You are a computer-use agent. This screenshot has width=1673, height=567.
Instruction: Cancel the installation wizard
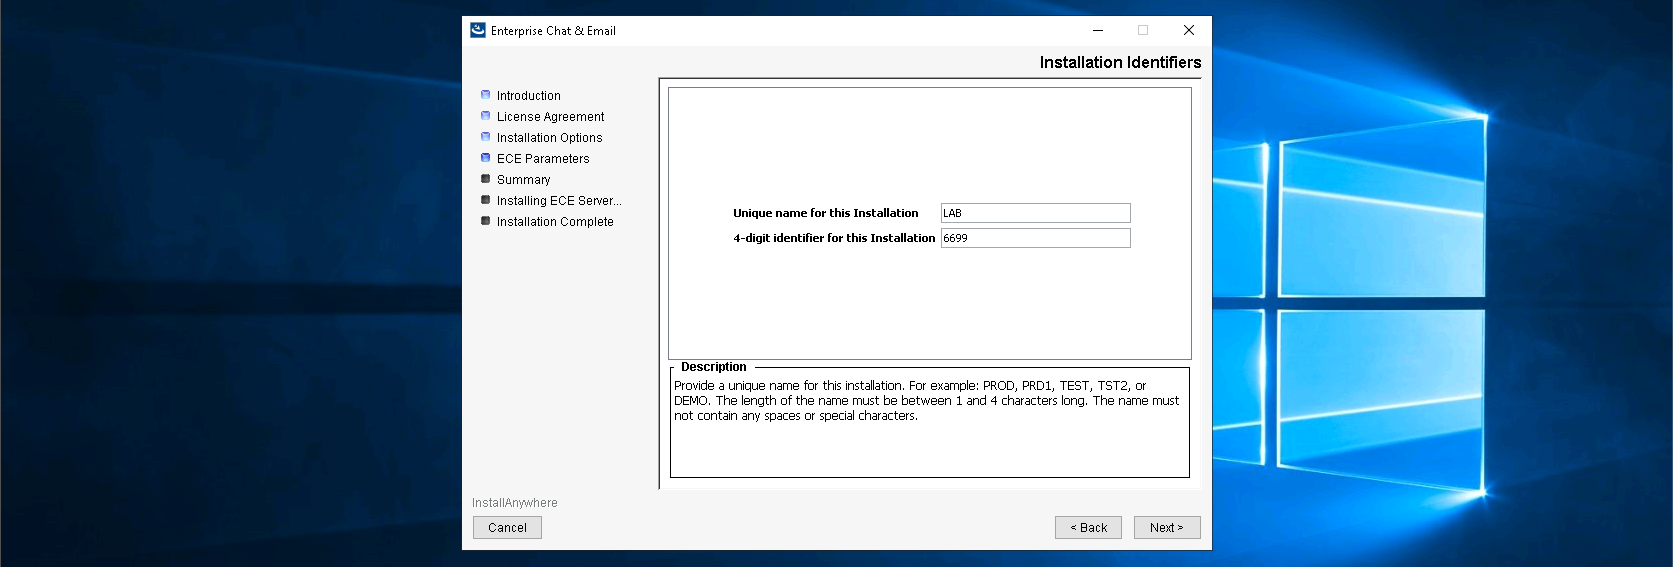(x=507, y=528)
